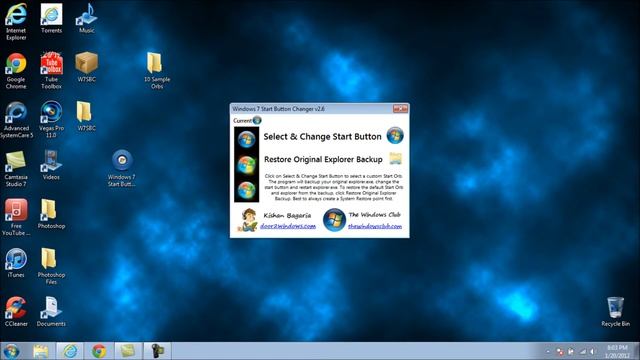Viewport: 640px width, 360px height.
Task: Select the Vegas Pro 11.0 shortcut
Action: 51,120
